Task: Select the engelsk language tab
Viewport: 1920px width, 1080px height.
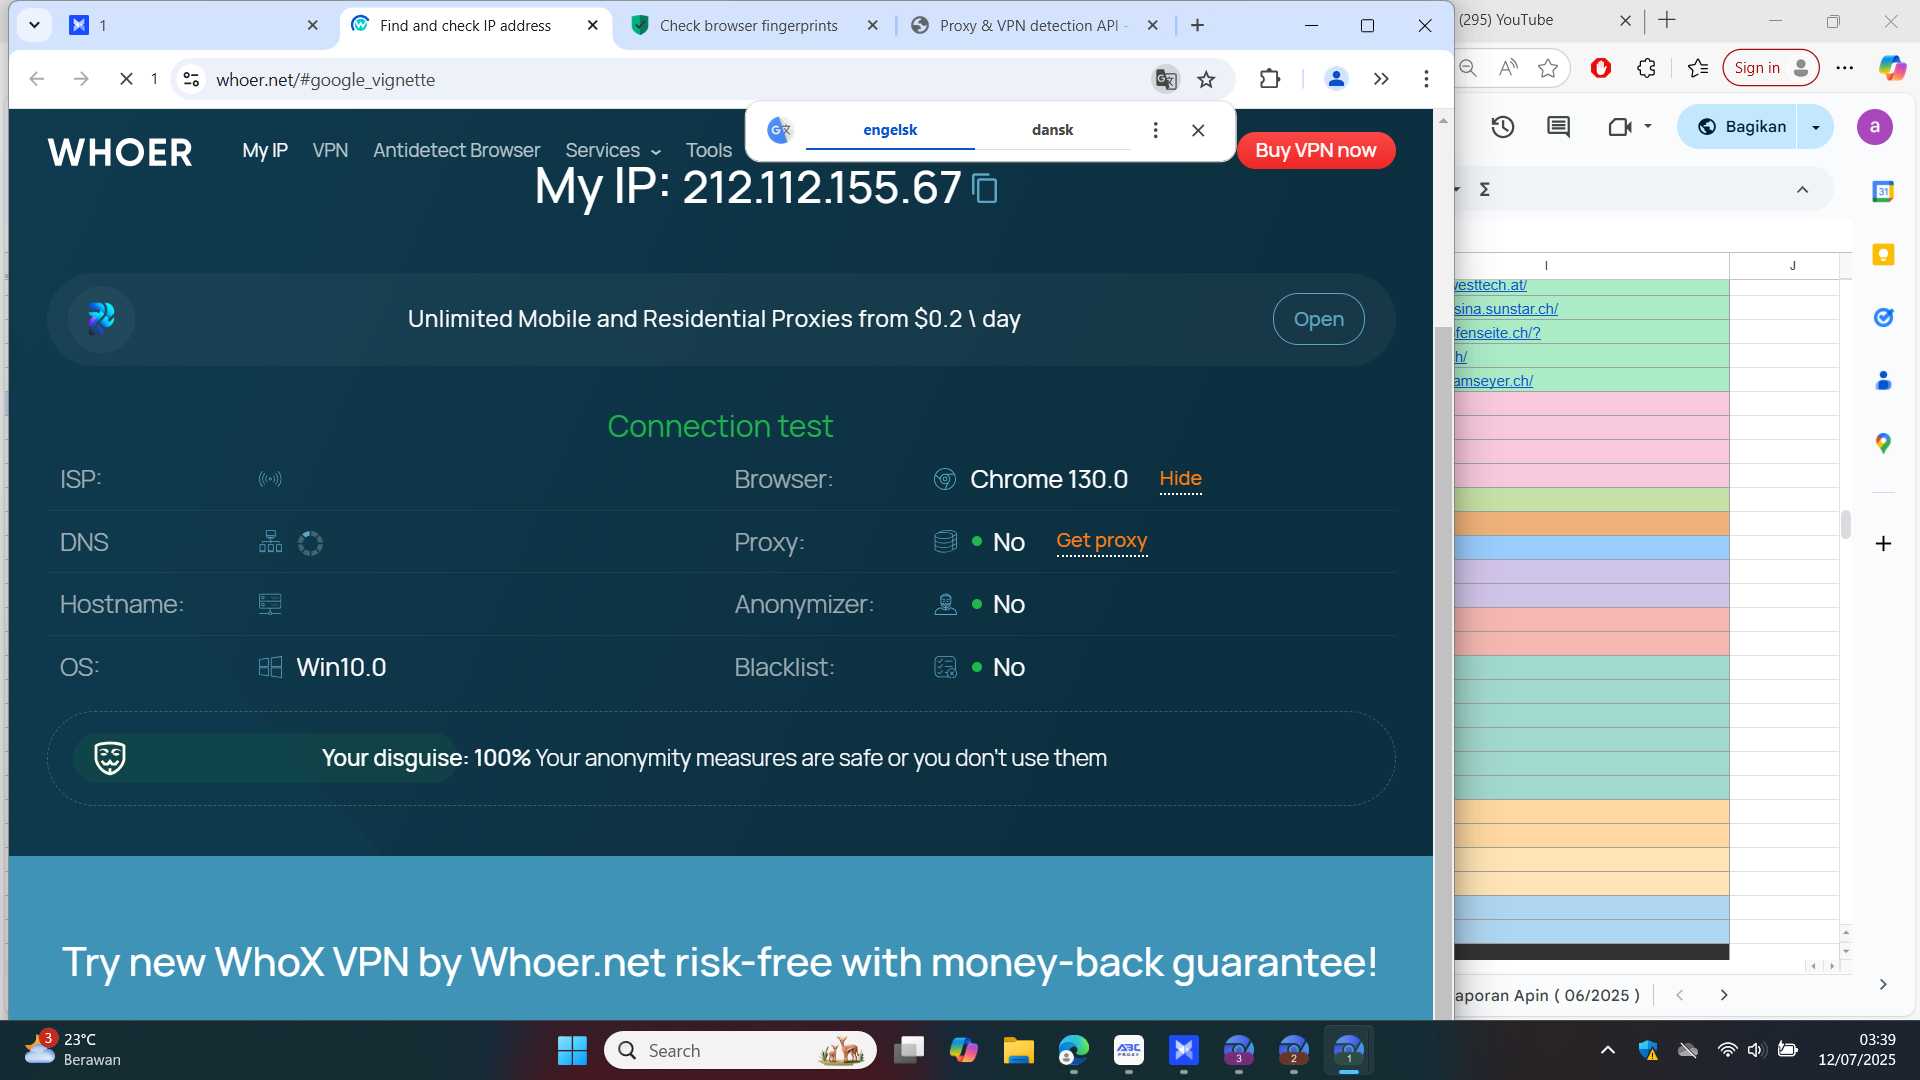Action: [890, 130]
